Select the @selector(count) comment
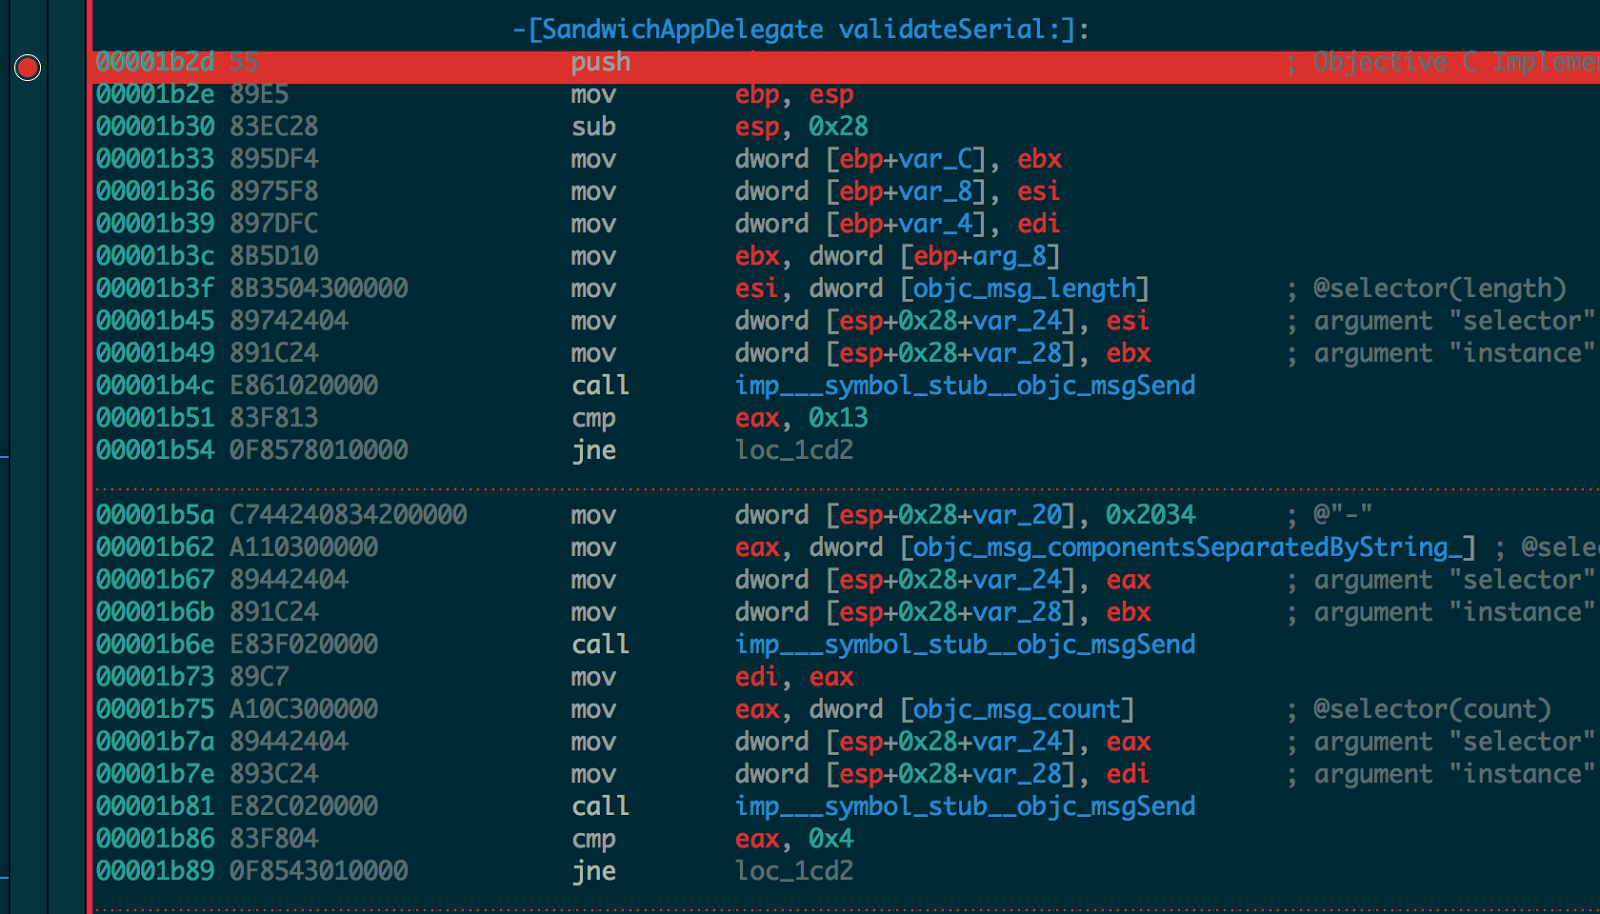 coord(1431,710)
